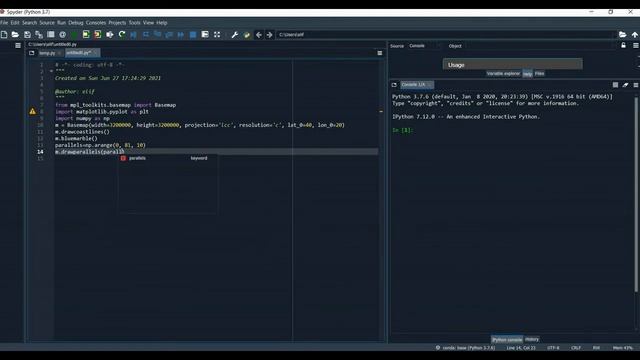Click the conda base environment status

[x=465, y=348]
